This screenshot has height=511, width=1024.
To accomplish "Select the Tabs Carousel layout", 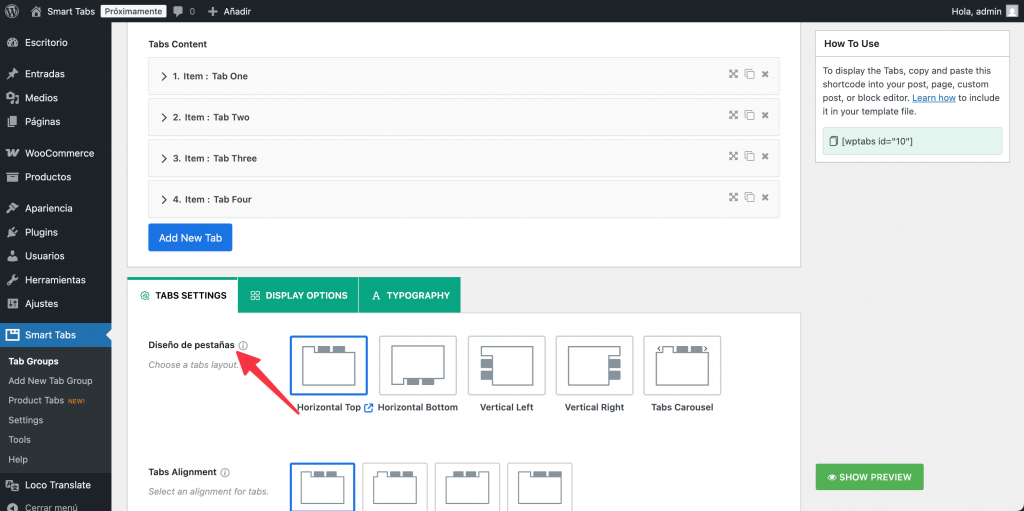I will pos(682,365).
